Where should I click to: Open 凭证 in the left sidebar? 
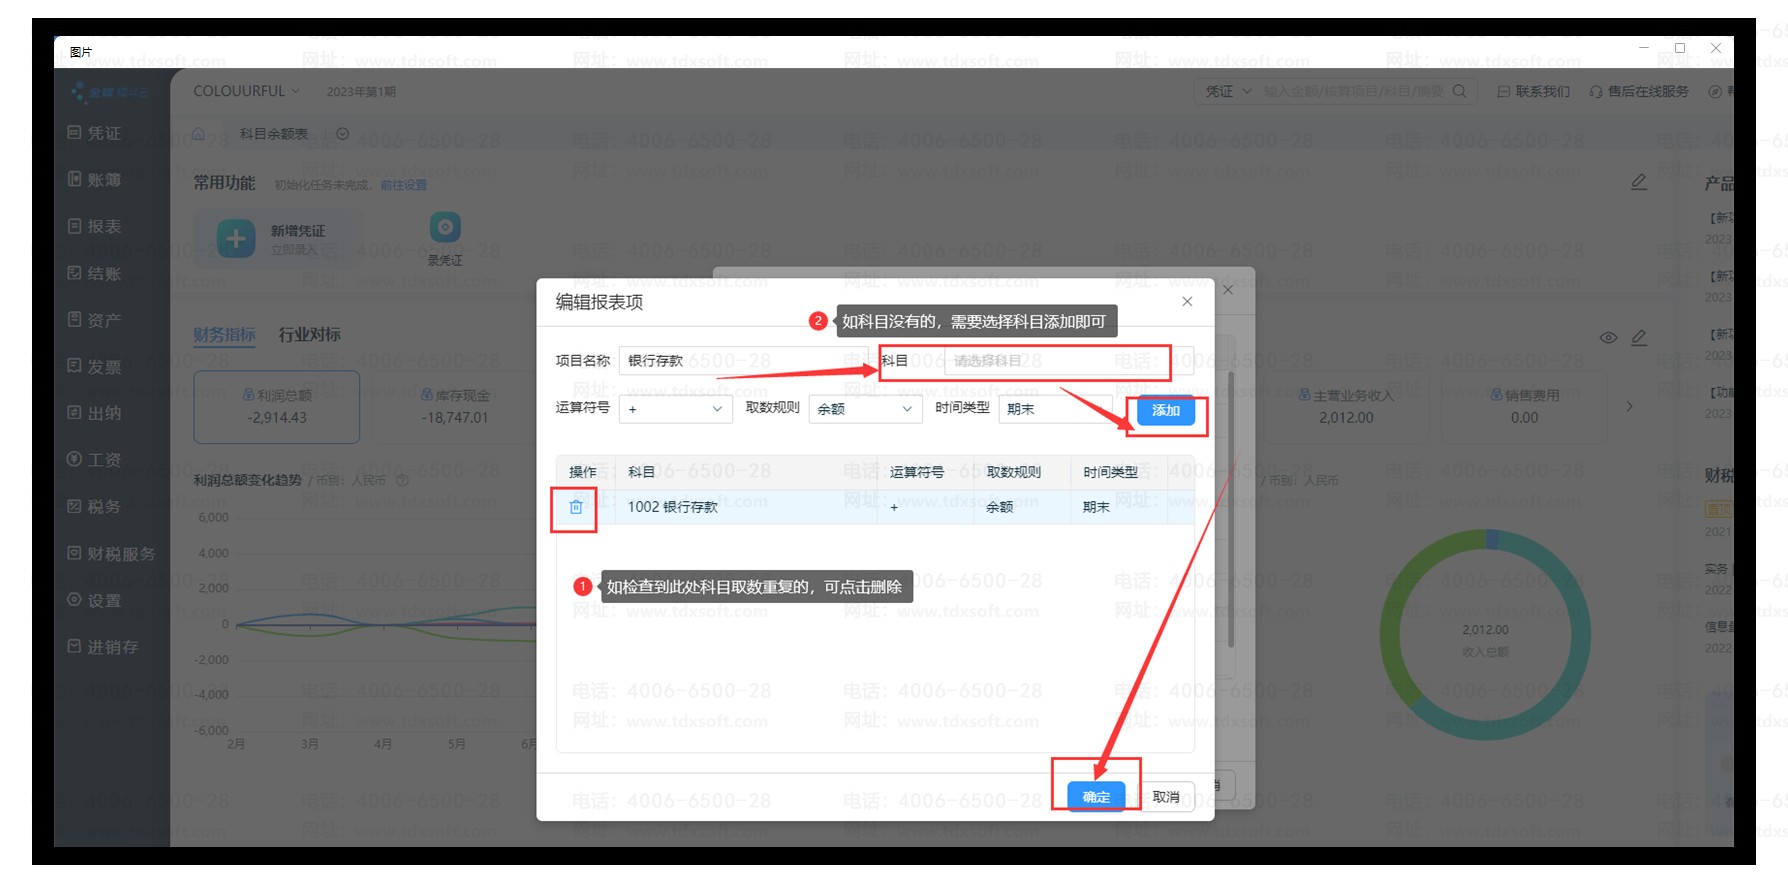click(x=103, y=133)
